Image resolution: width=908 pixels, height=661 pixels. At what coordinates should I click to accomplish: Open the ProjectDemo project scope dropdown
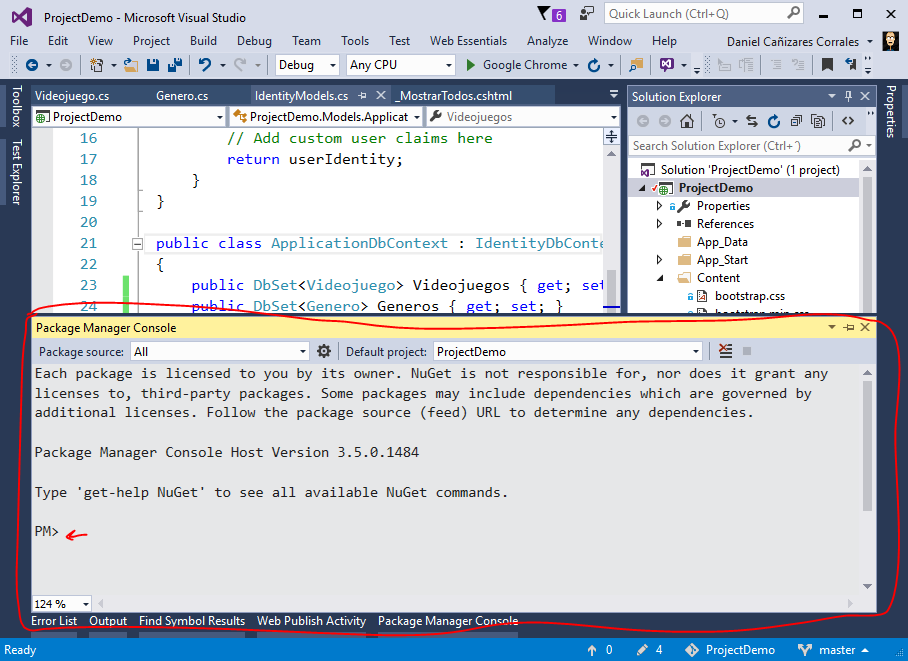click(x=129, y=117)
